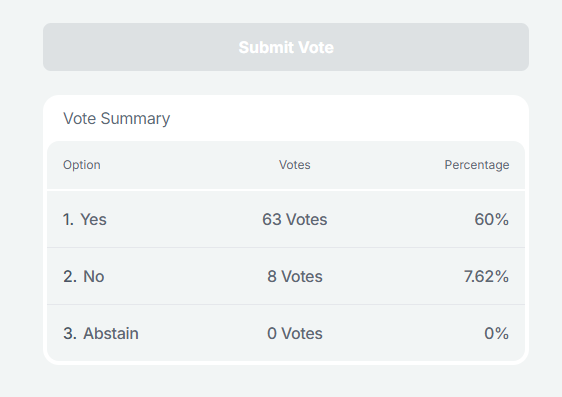
Task: Click the number '3.' before Abstain
Action: (x=70, y=333)
